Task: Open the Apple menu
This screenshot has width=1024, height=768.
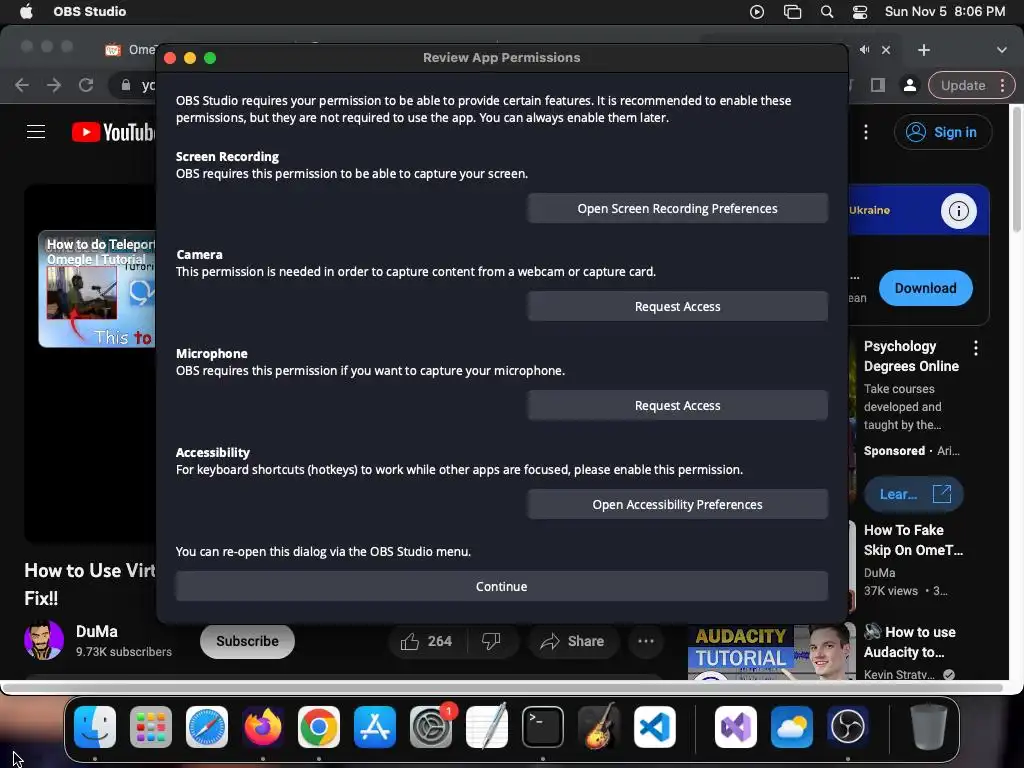Action: [26, 11]
